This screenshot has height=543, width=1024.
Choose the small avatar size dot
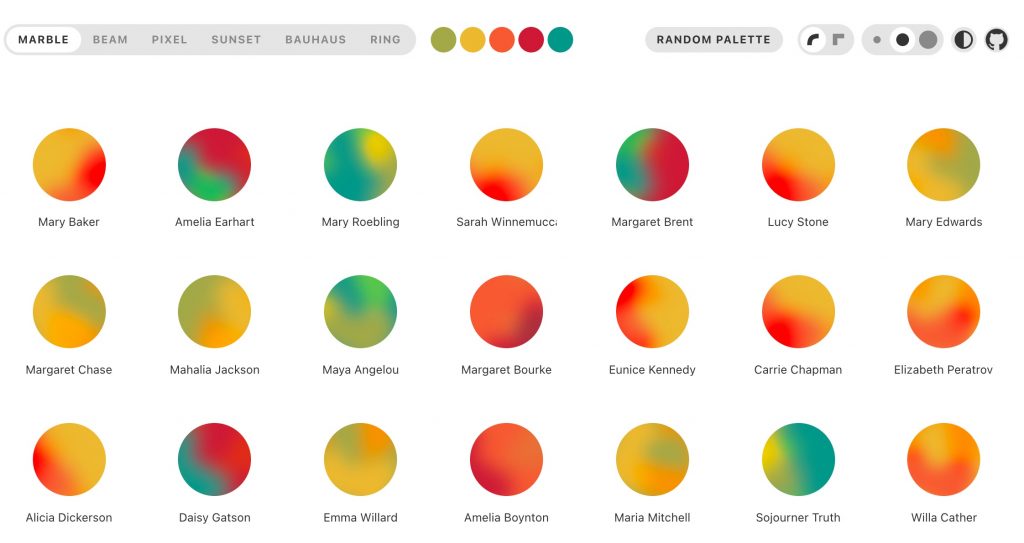pos(877,40)
